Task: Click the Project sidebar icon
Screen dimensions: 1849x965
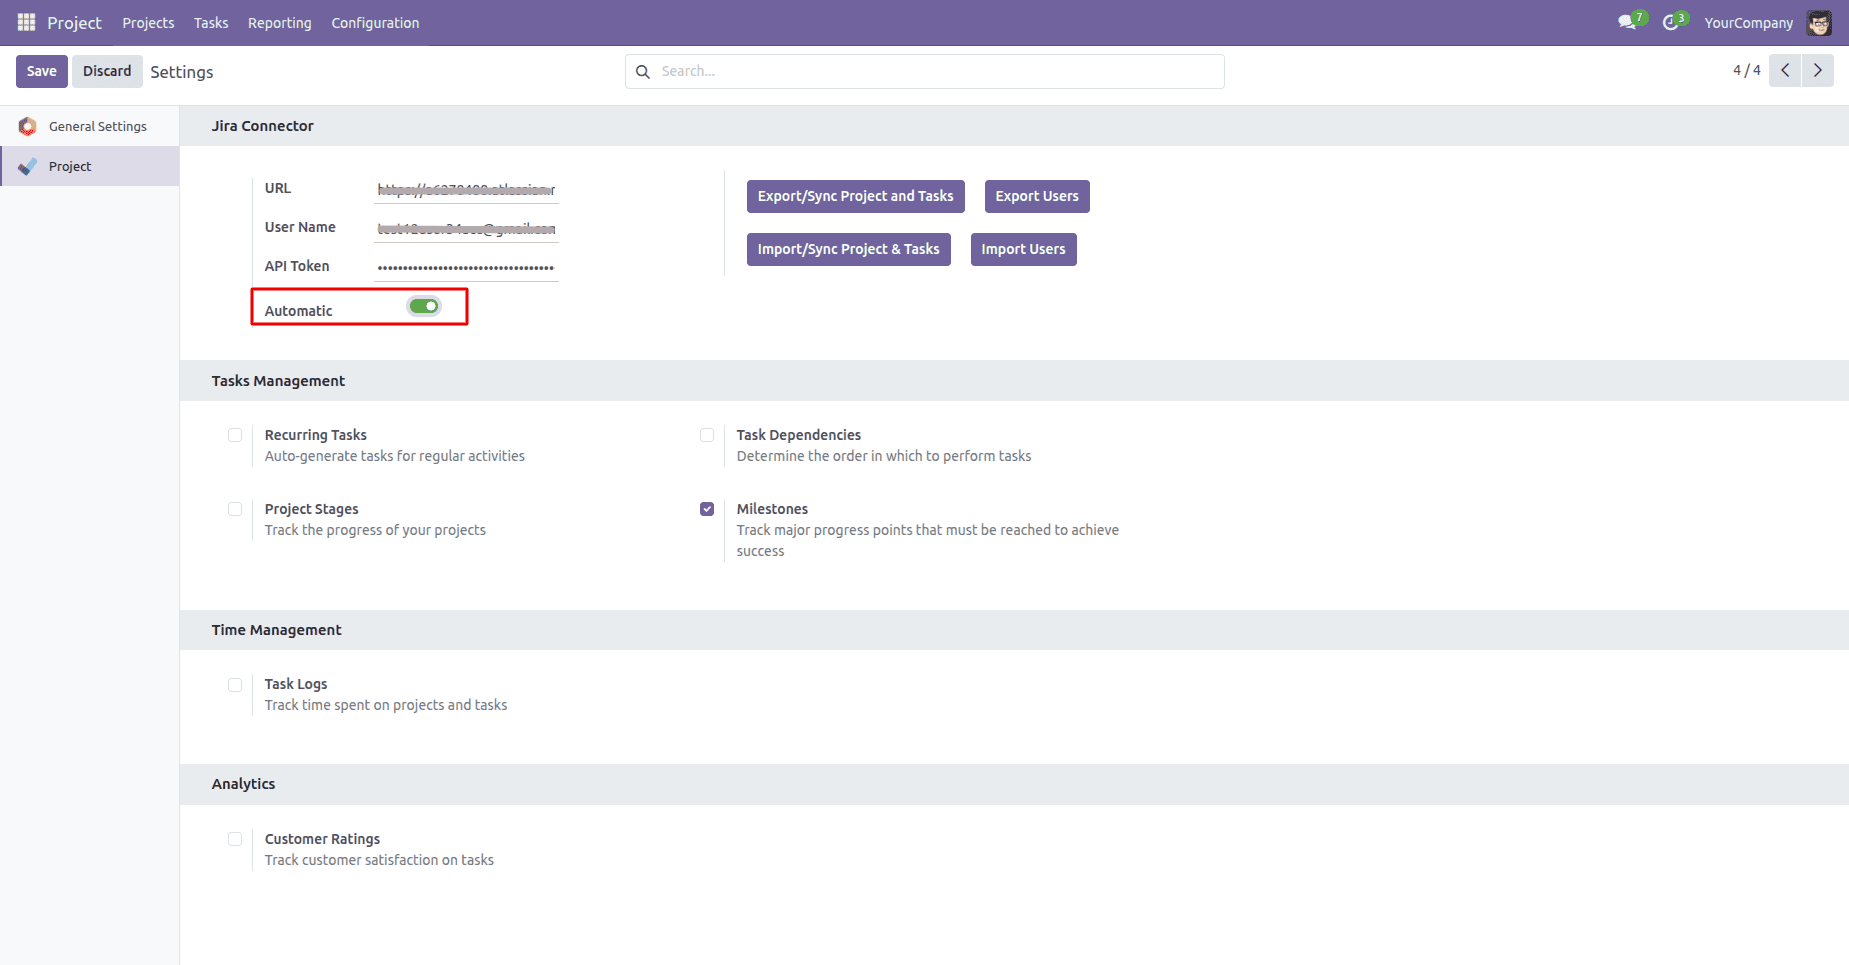Action: pyautogui.click(x=27, y=166)
